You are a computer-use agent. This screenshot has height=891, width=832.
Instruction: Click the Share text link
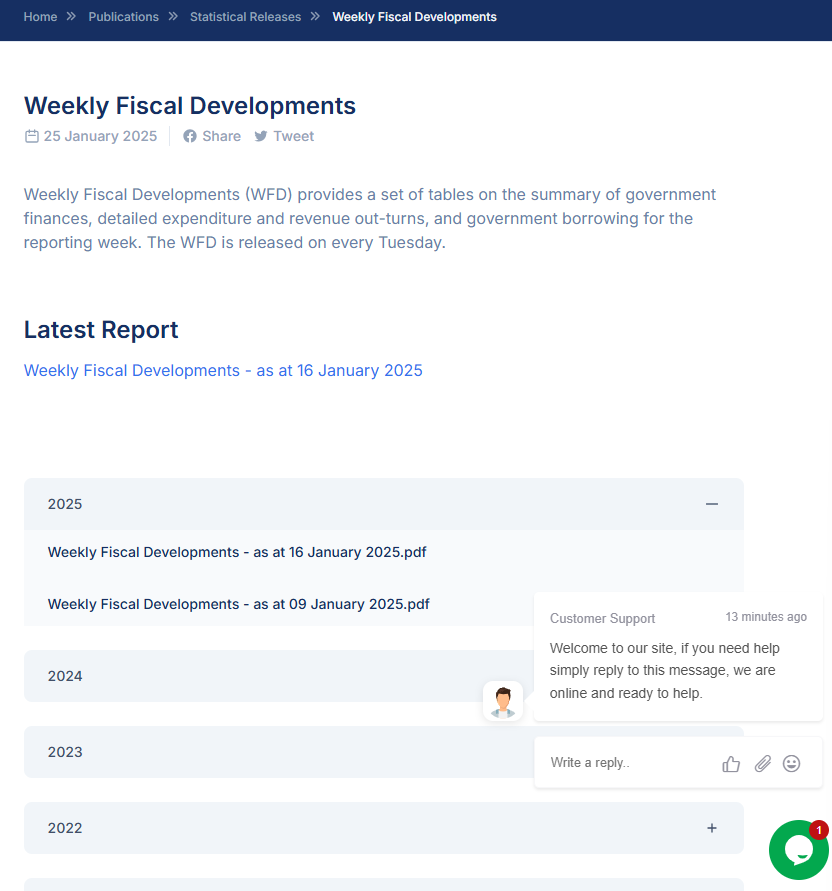pyautogui.click(x=222, y=136)
